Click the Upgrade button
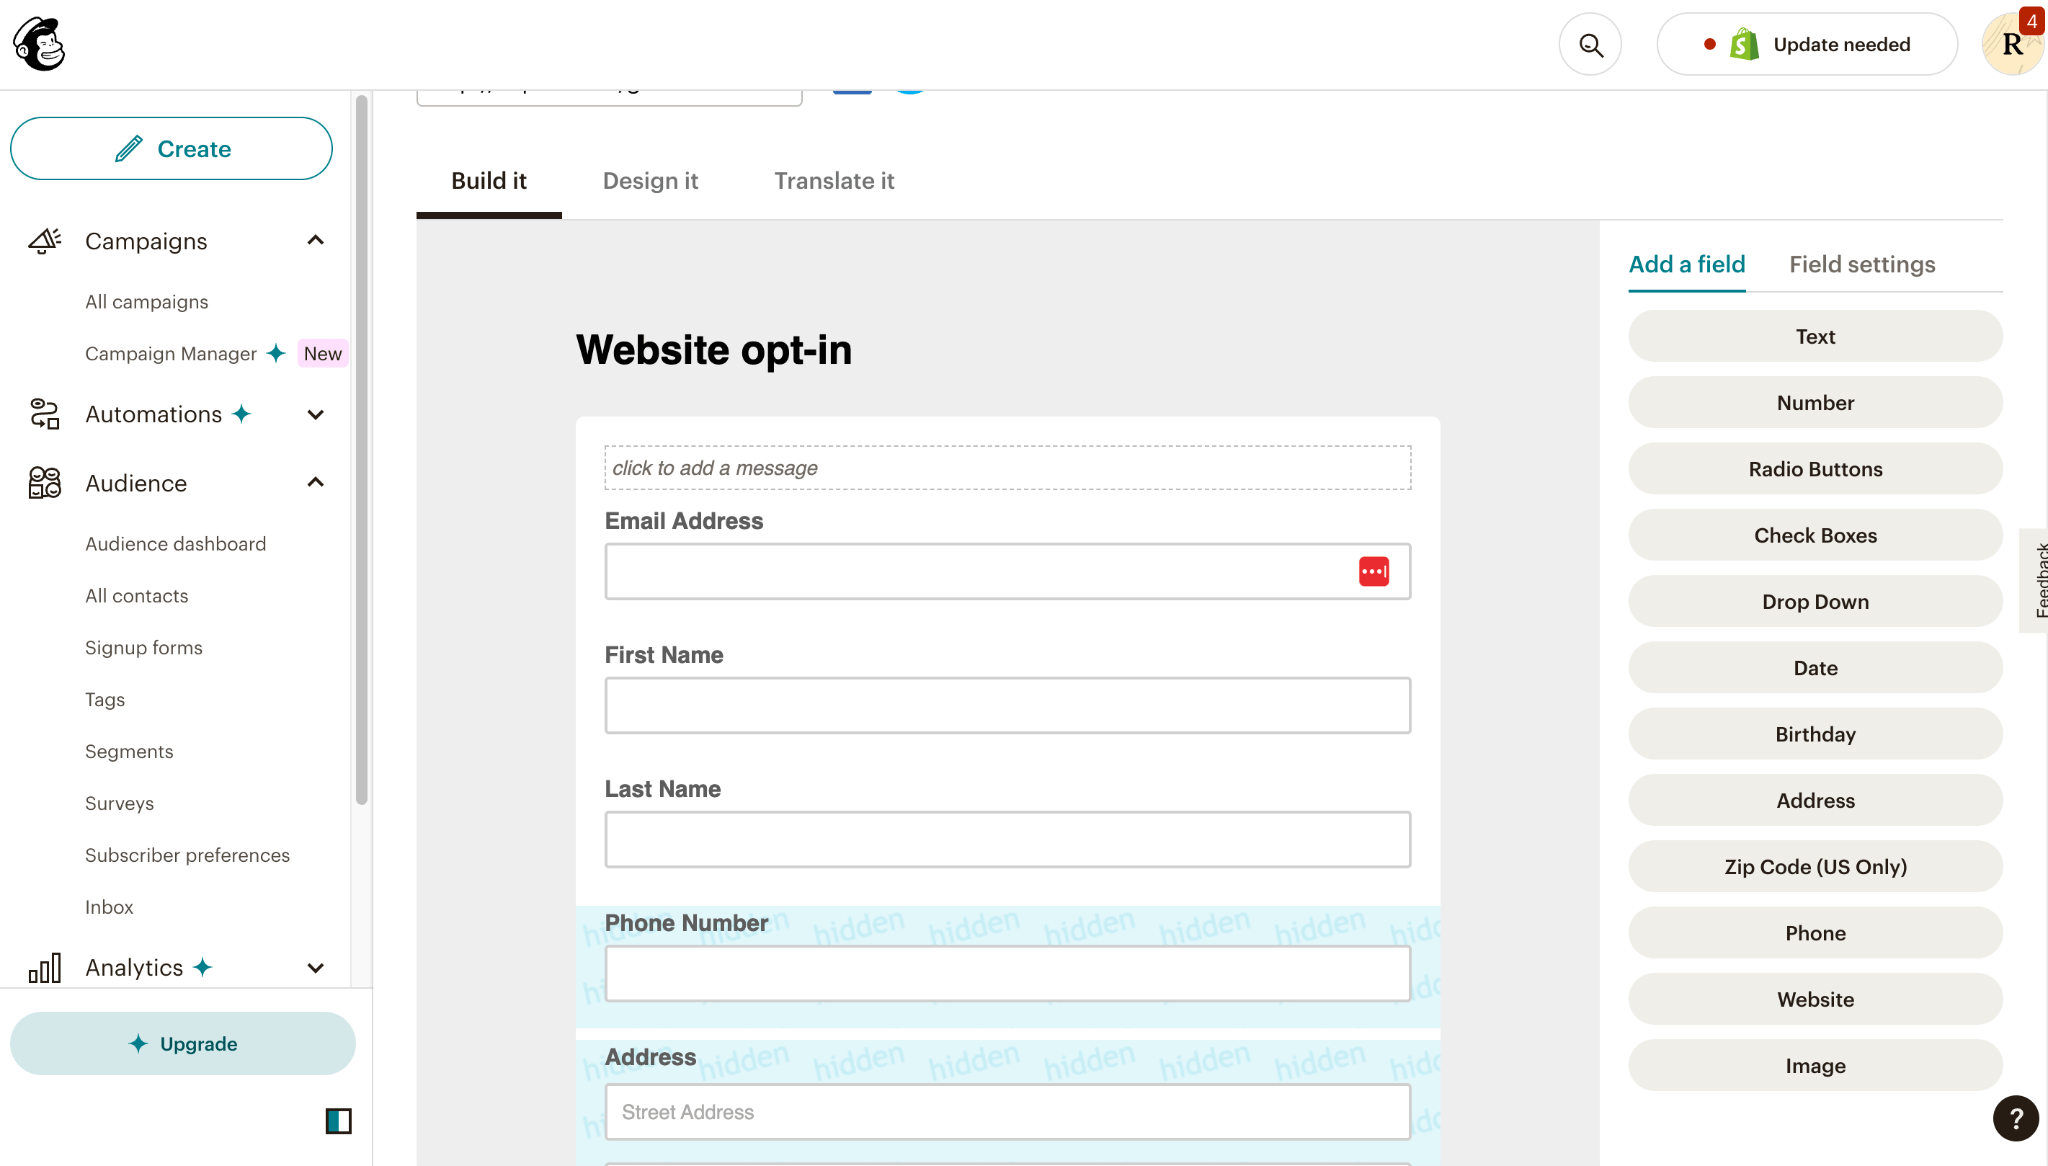This screenshot has width=2048, height=1166. click(x=184, y=1044)
